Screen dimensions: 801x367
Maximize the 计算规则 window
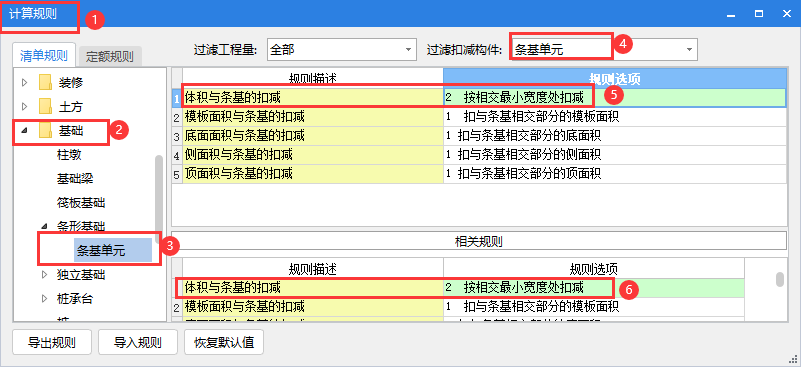759,14
